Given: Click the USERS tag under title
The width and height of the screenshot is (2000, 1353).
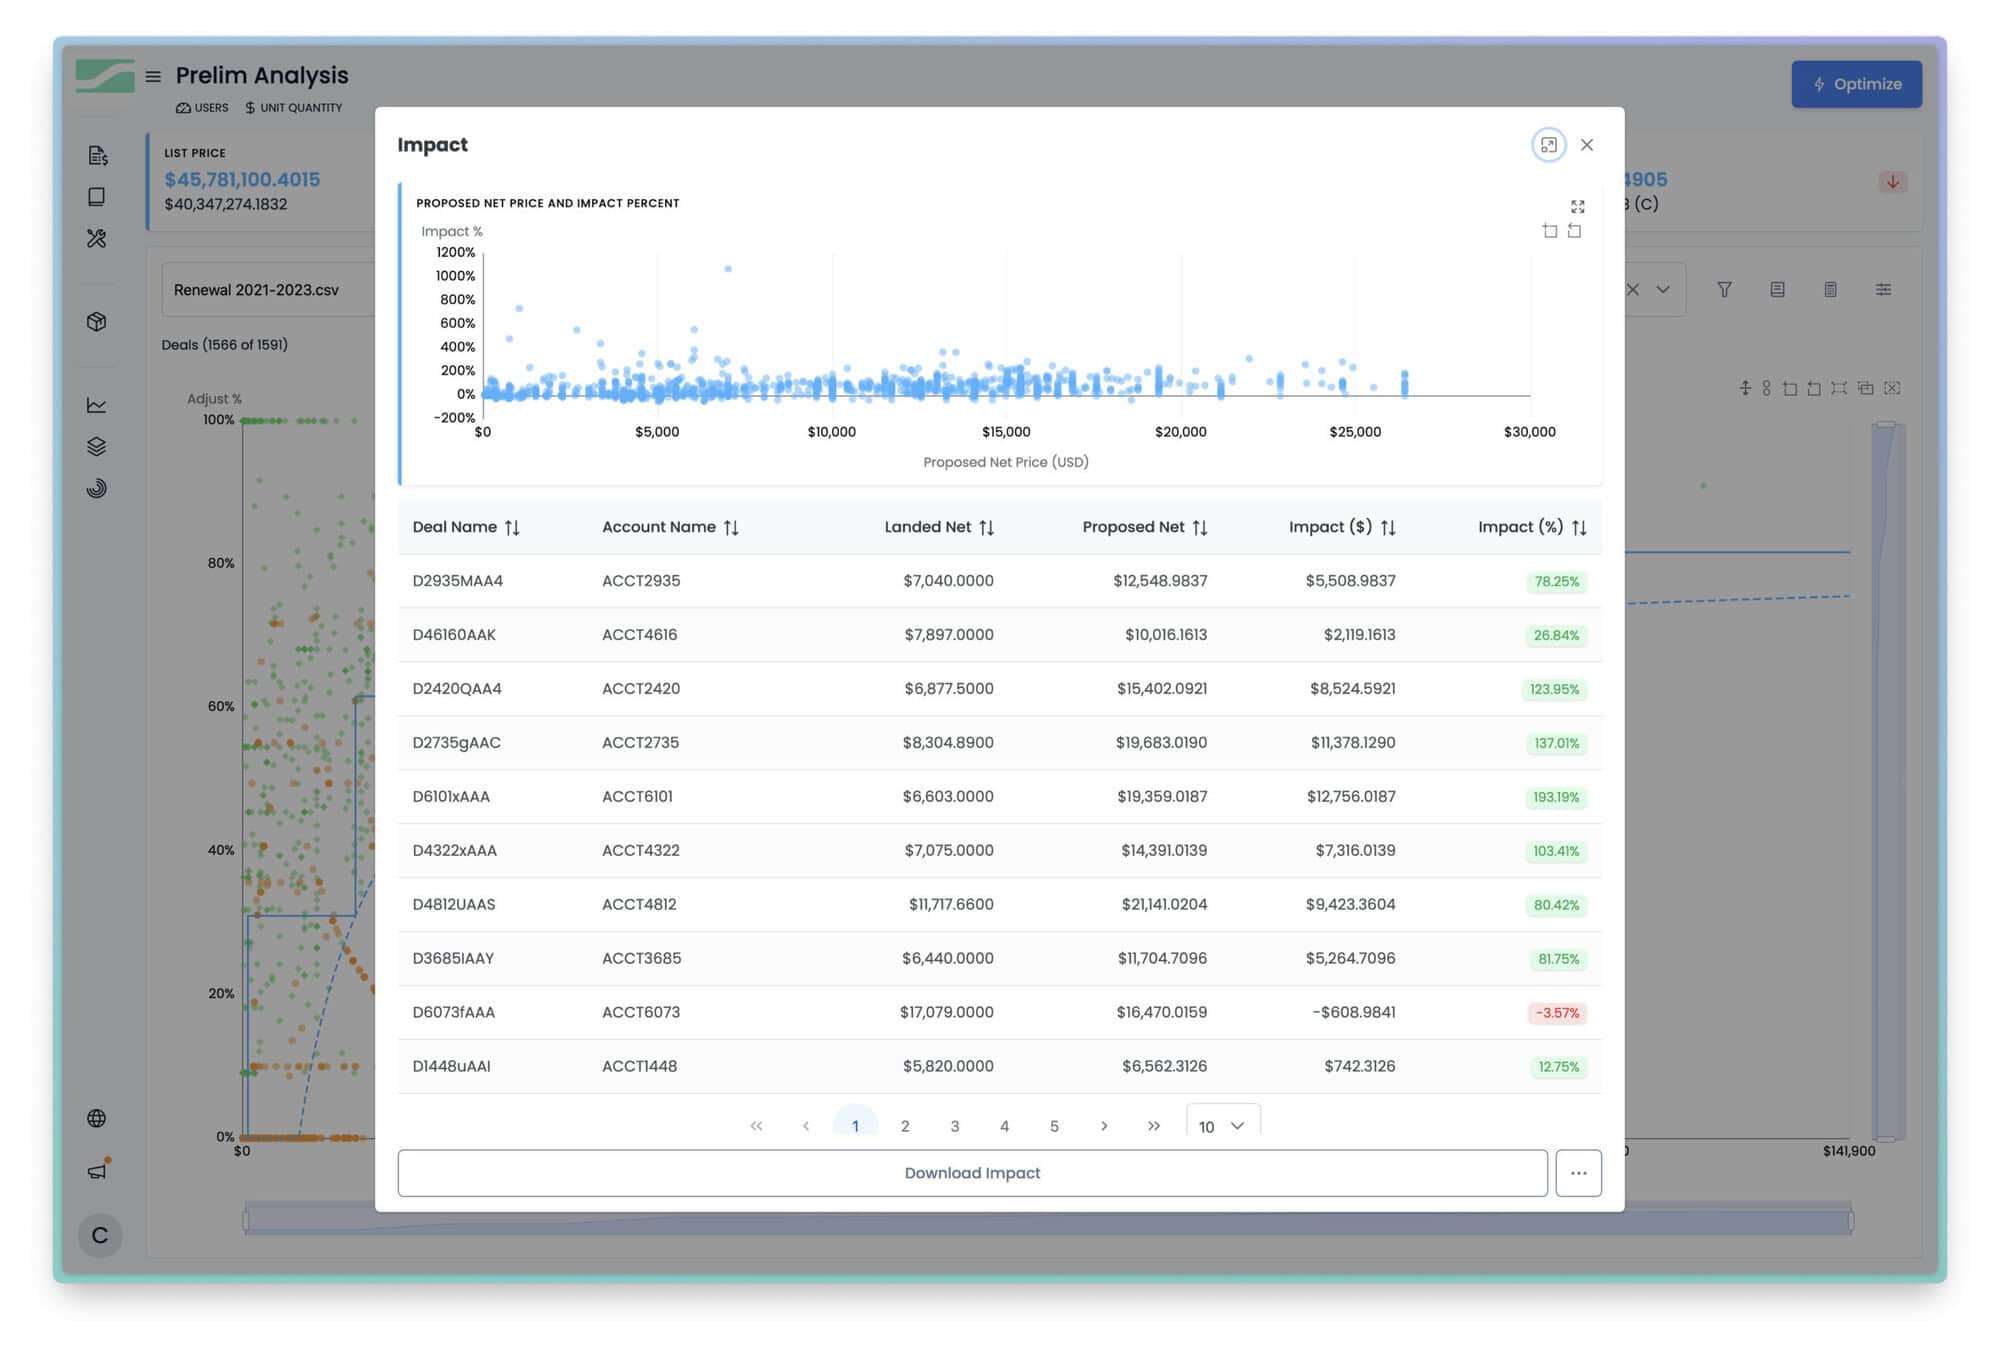Looking at the screenshot, I should click(202, 108).
